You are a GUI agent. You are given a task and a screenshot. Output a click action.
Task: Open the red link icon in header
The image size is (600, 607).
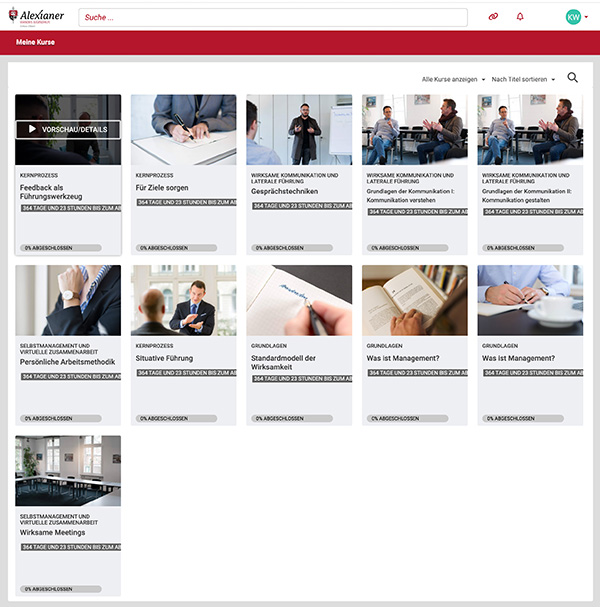(x=493, y=16)
